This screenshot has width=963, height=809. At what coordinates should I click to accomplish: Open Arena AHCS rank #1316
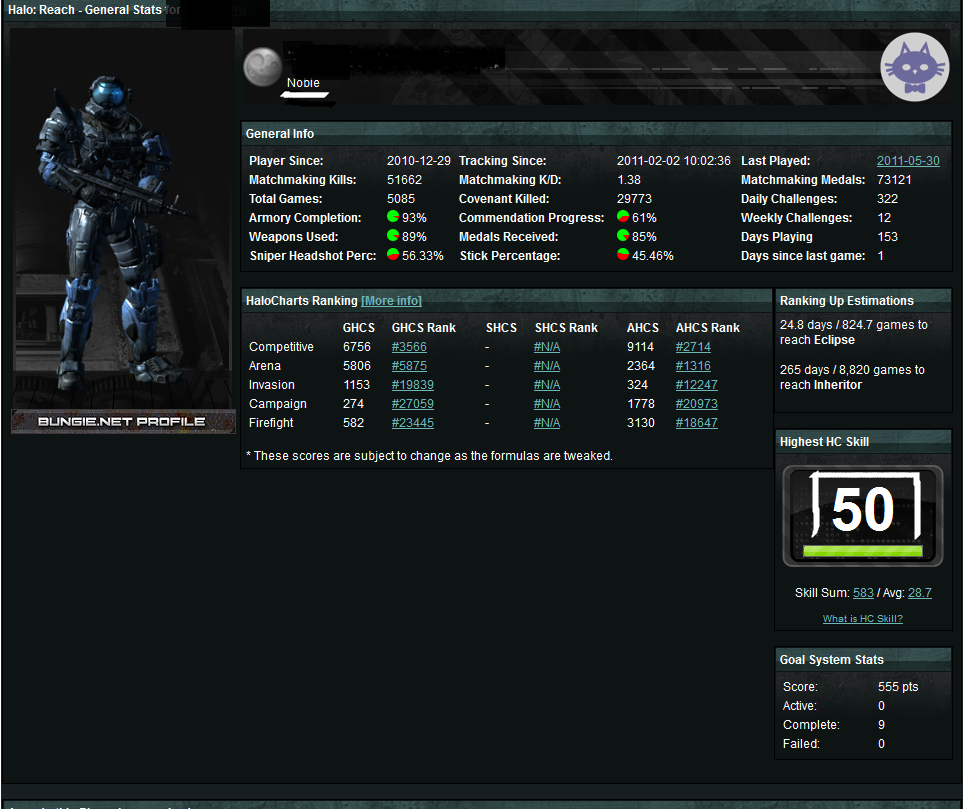click(693, 365)
